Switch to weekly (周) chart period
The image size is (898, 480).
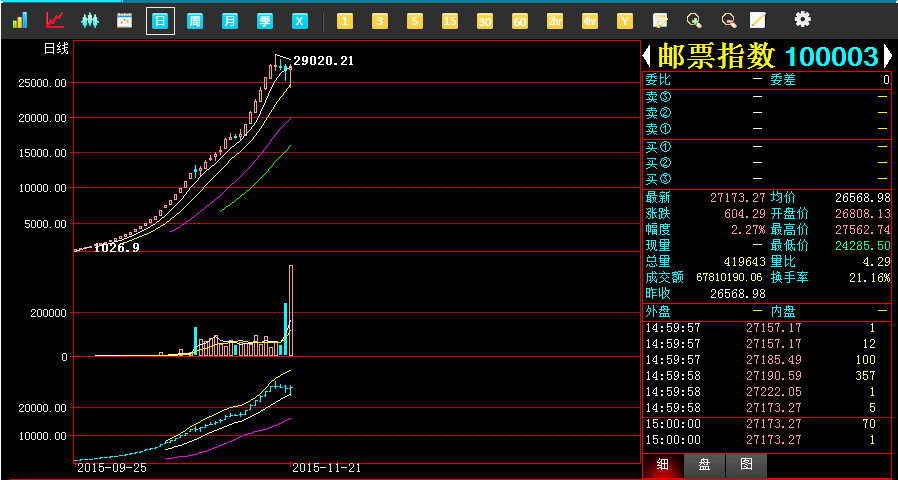point(195,20)
